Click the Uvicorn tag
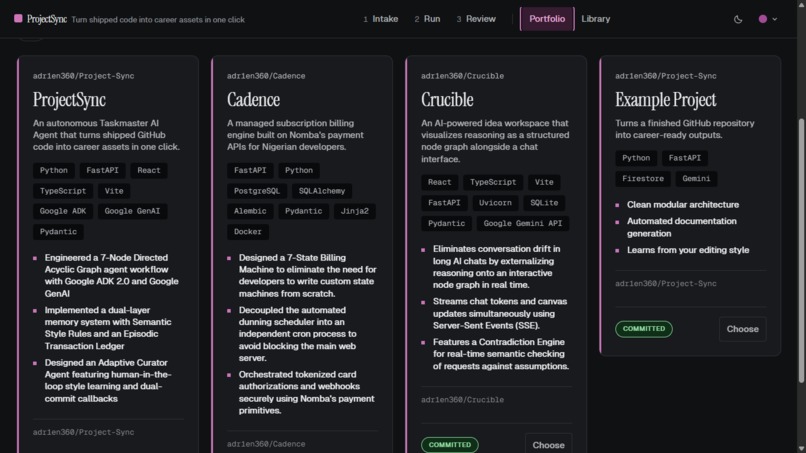Image resolution: width=806 pixels, height=453 pixels. pyautogui.click(x=495, y=203)
